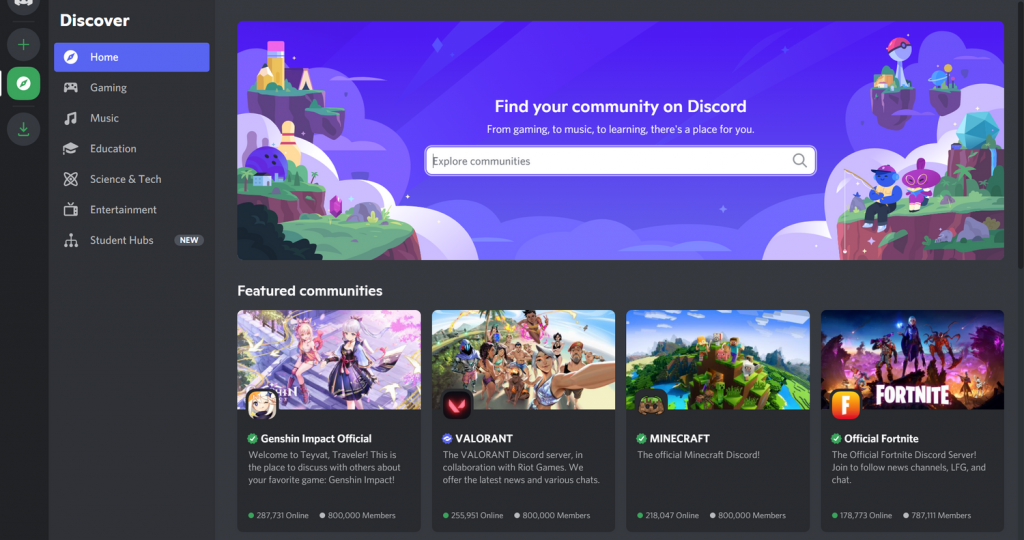The image size is (1024, 540).
Task: Focus the Explore communities search field
Action: pos(620,161)
